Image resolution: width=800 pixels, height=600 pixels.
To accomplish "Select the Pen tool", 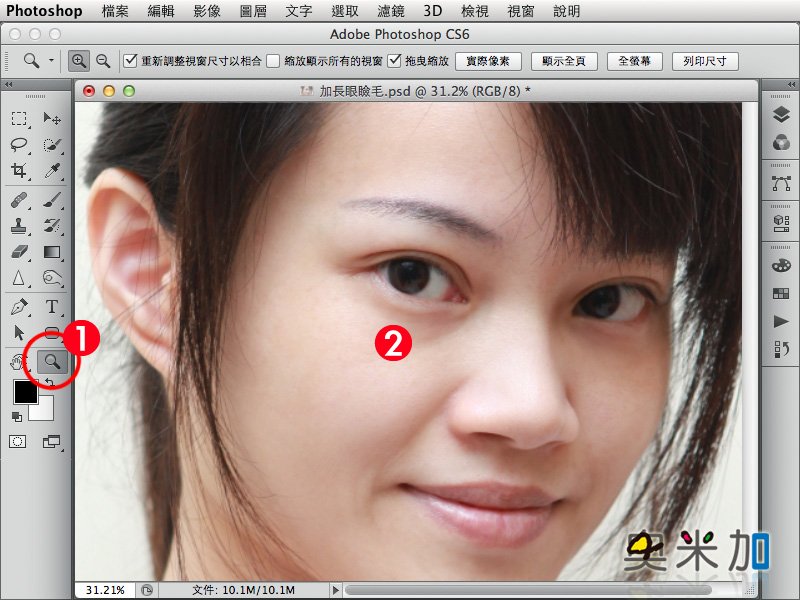I will tap(19, 307).
